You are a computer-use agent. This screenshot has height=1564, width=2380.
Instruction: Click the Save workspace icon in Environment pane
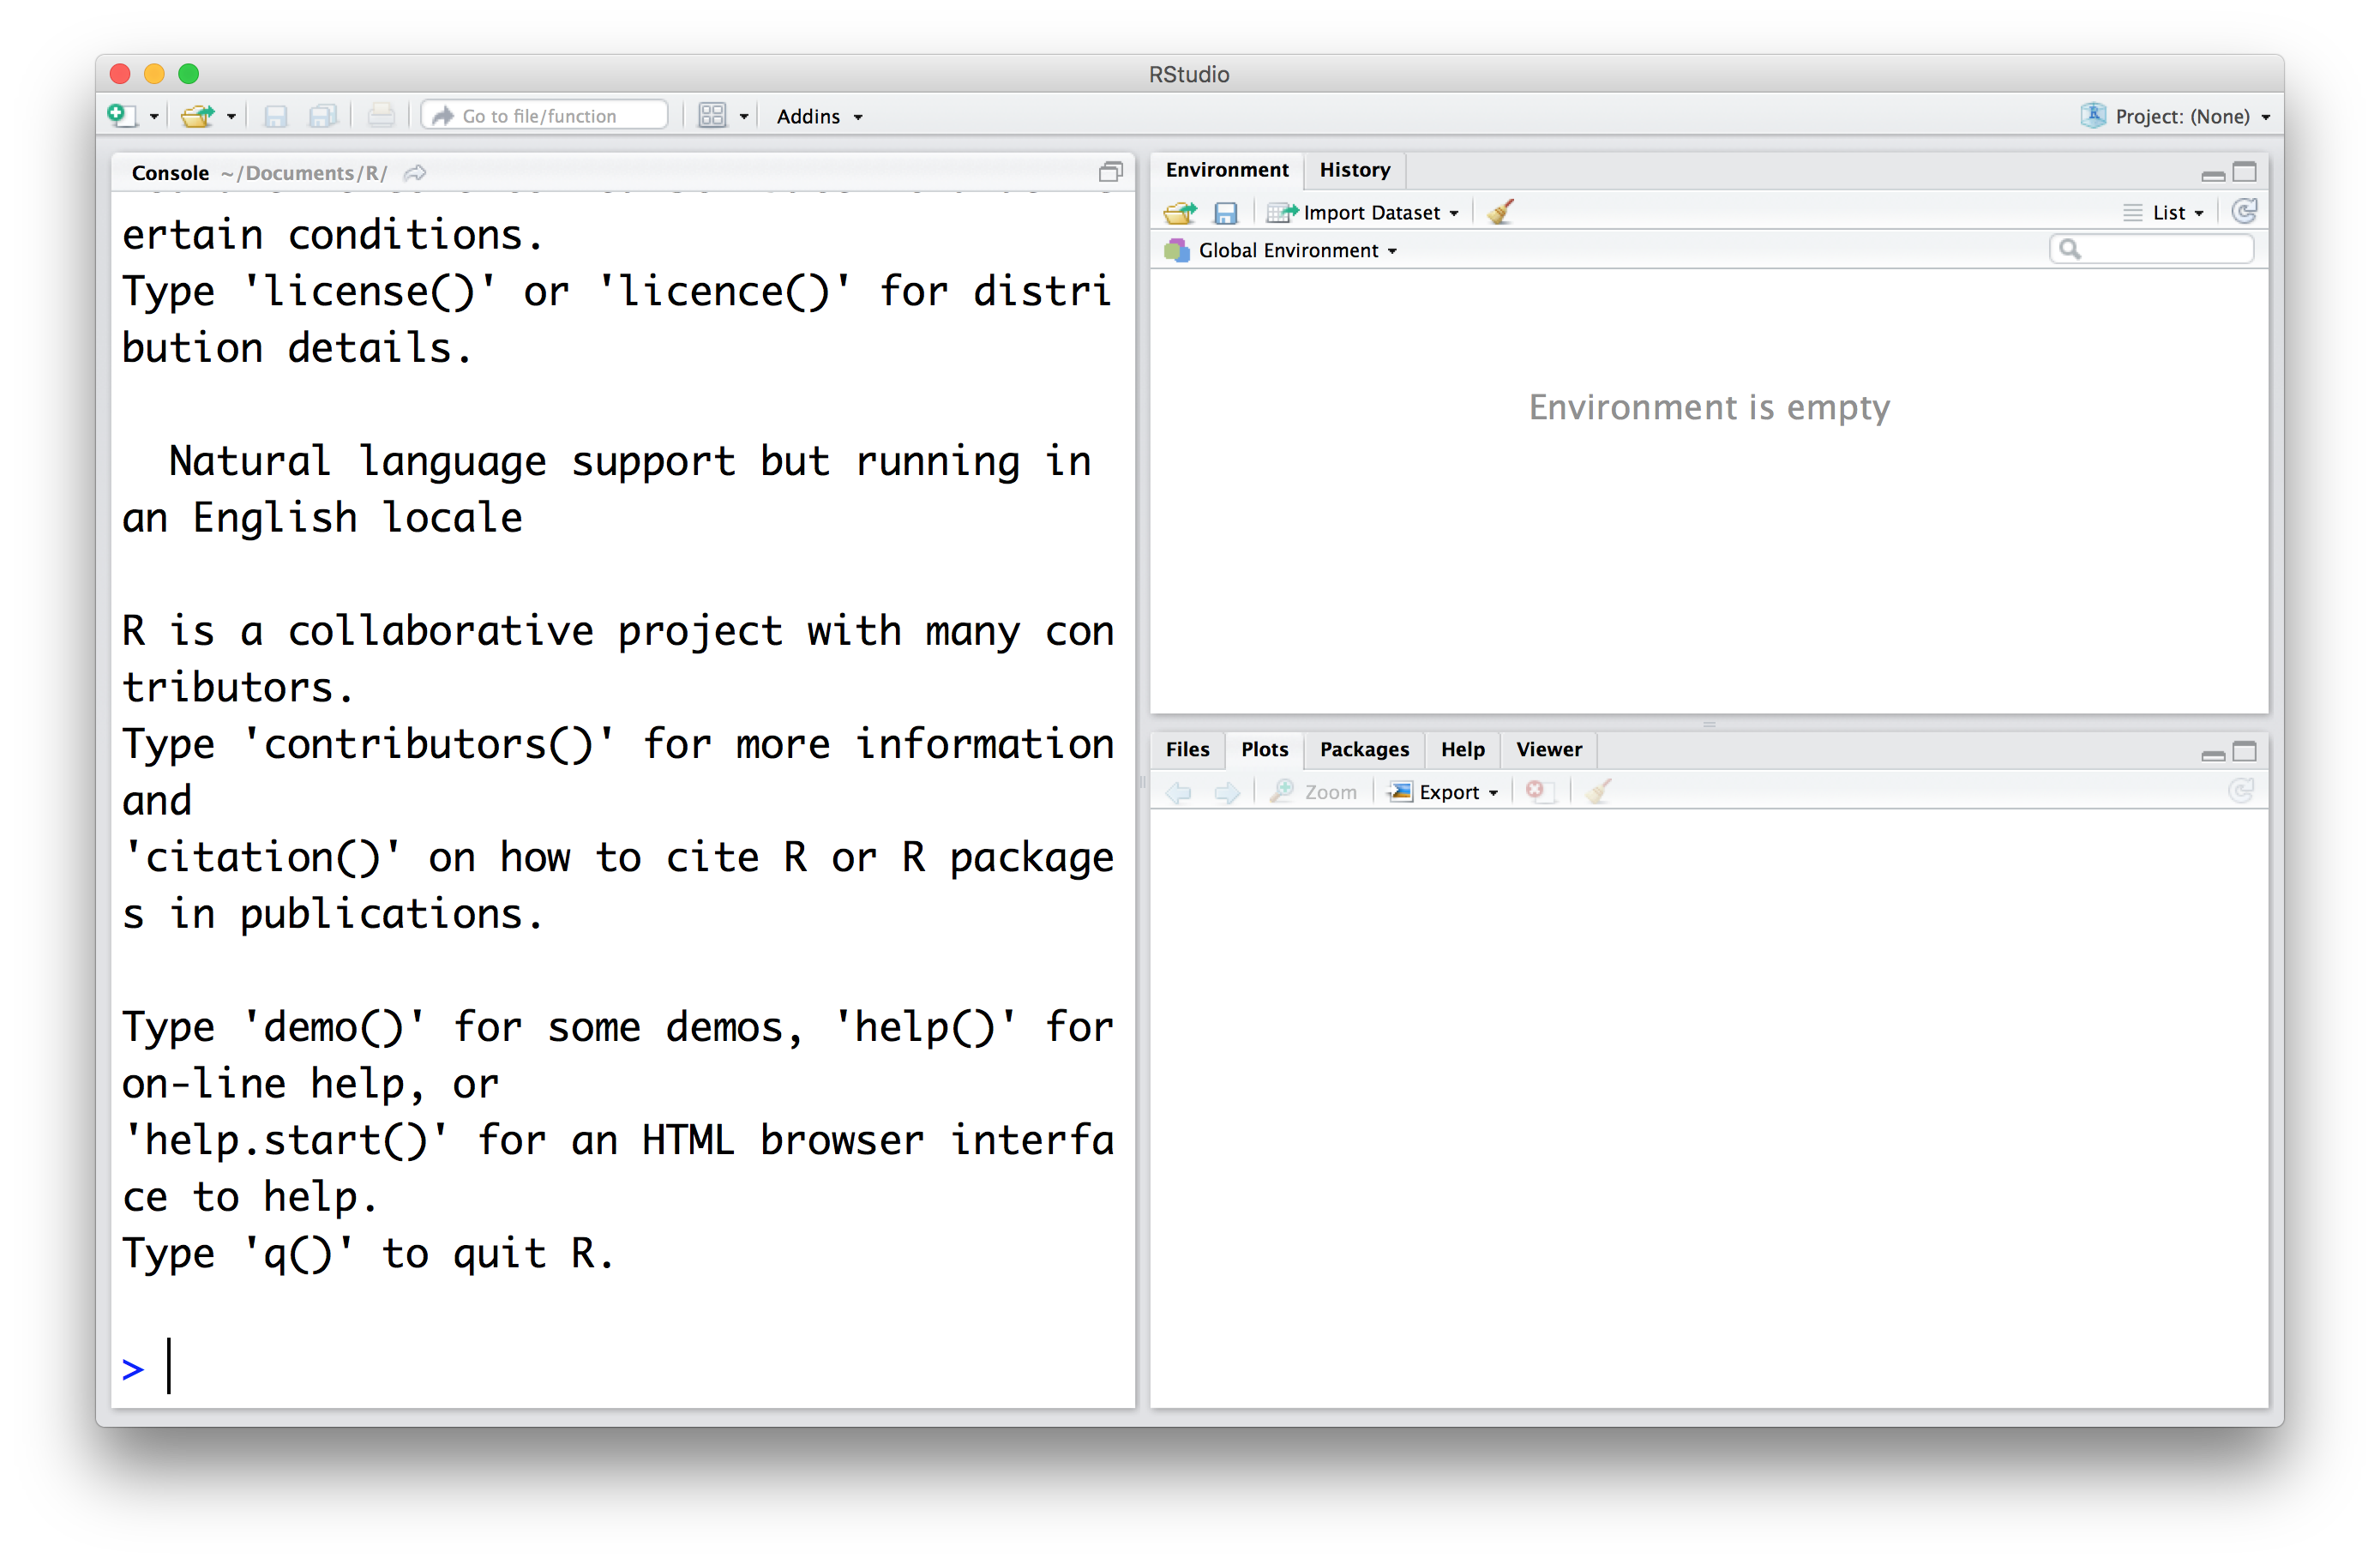click(1225, 212)
